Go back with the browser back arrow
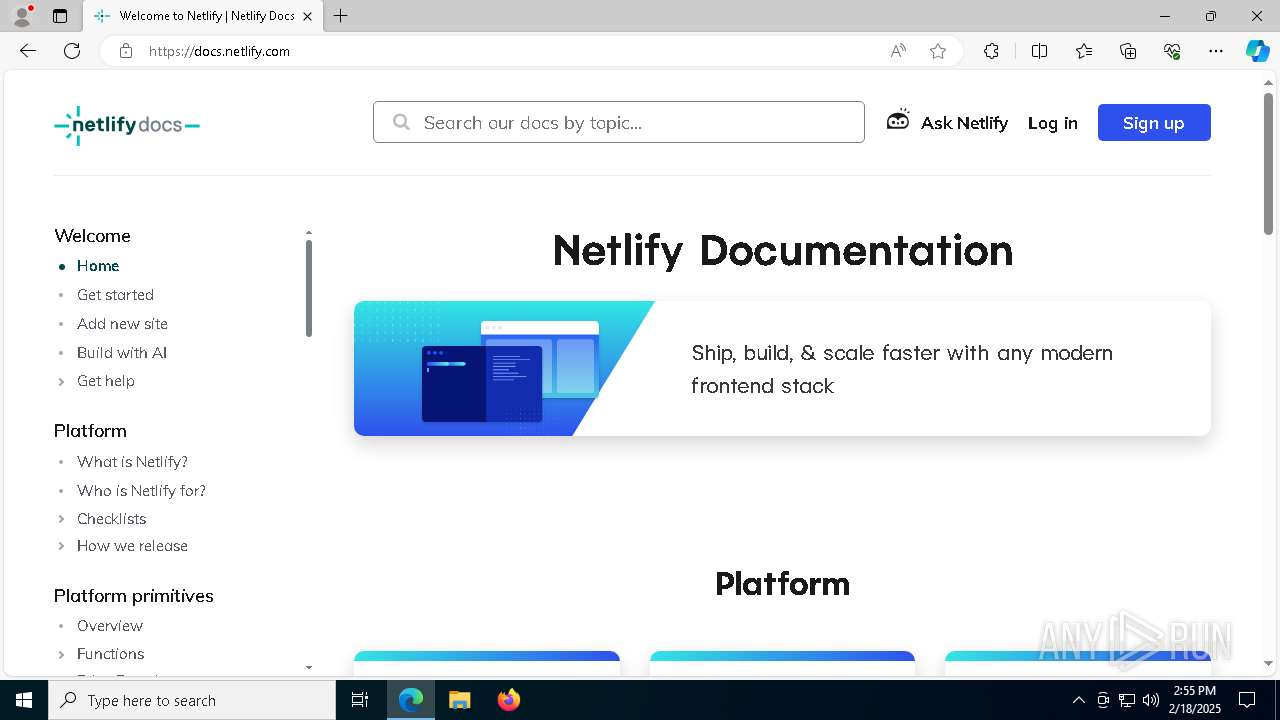The width and height of the screenshot is (1280, 720). pos(28,51)
